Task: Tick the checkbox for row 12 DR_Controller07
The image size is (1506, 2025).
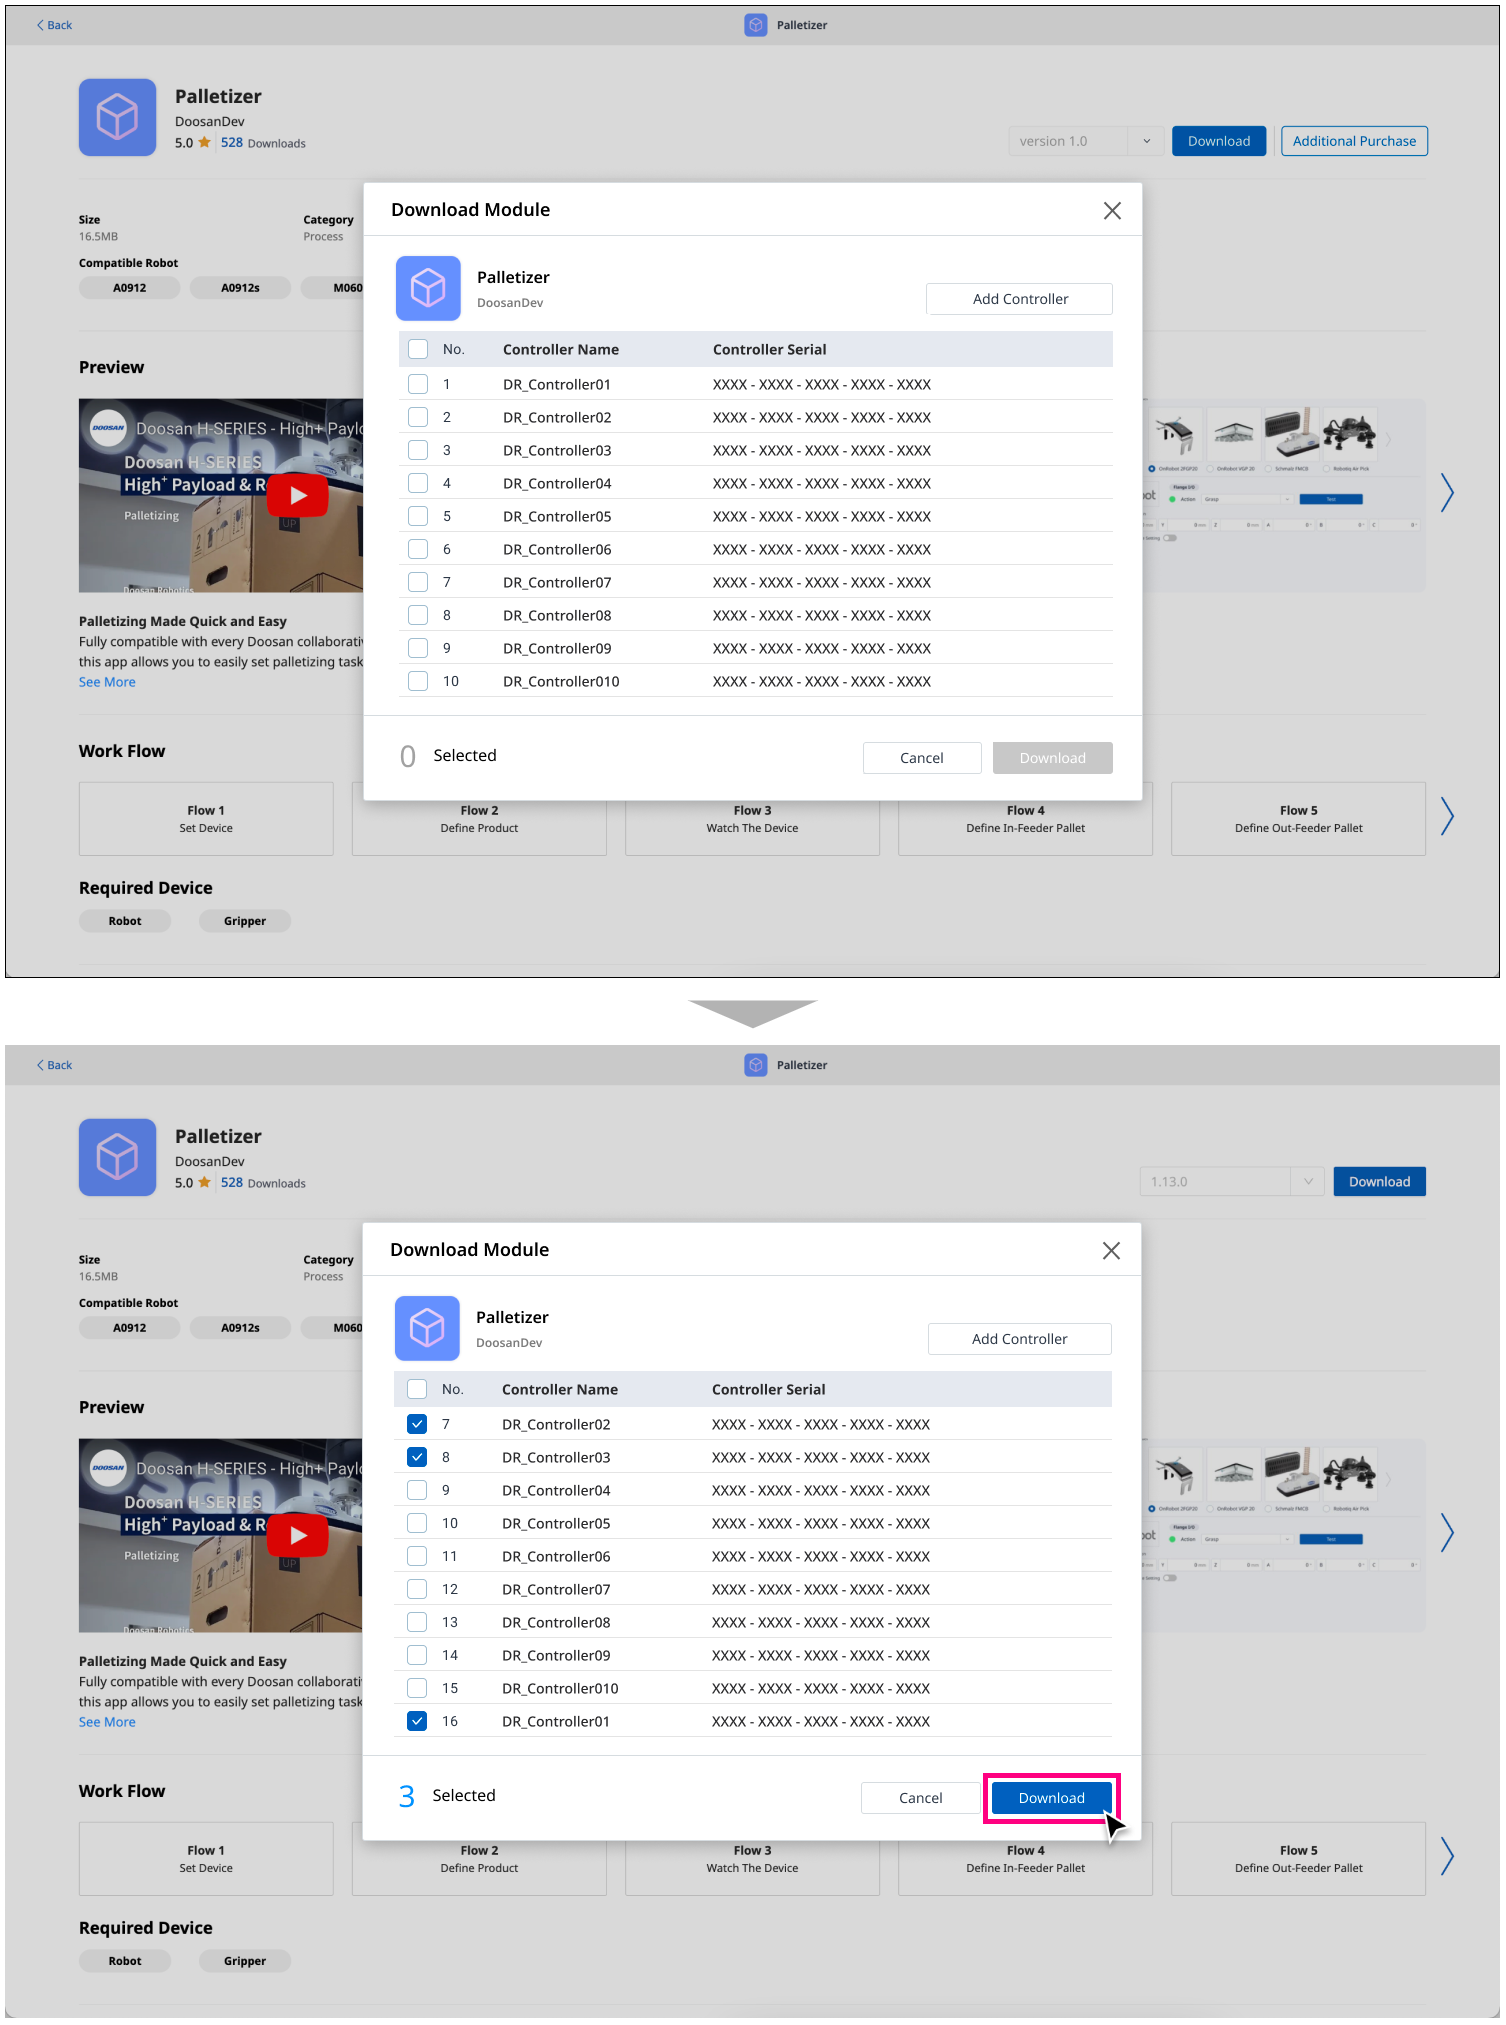Action: pyautogui.click(x=417, y=1589)
